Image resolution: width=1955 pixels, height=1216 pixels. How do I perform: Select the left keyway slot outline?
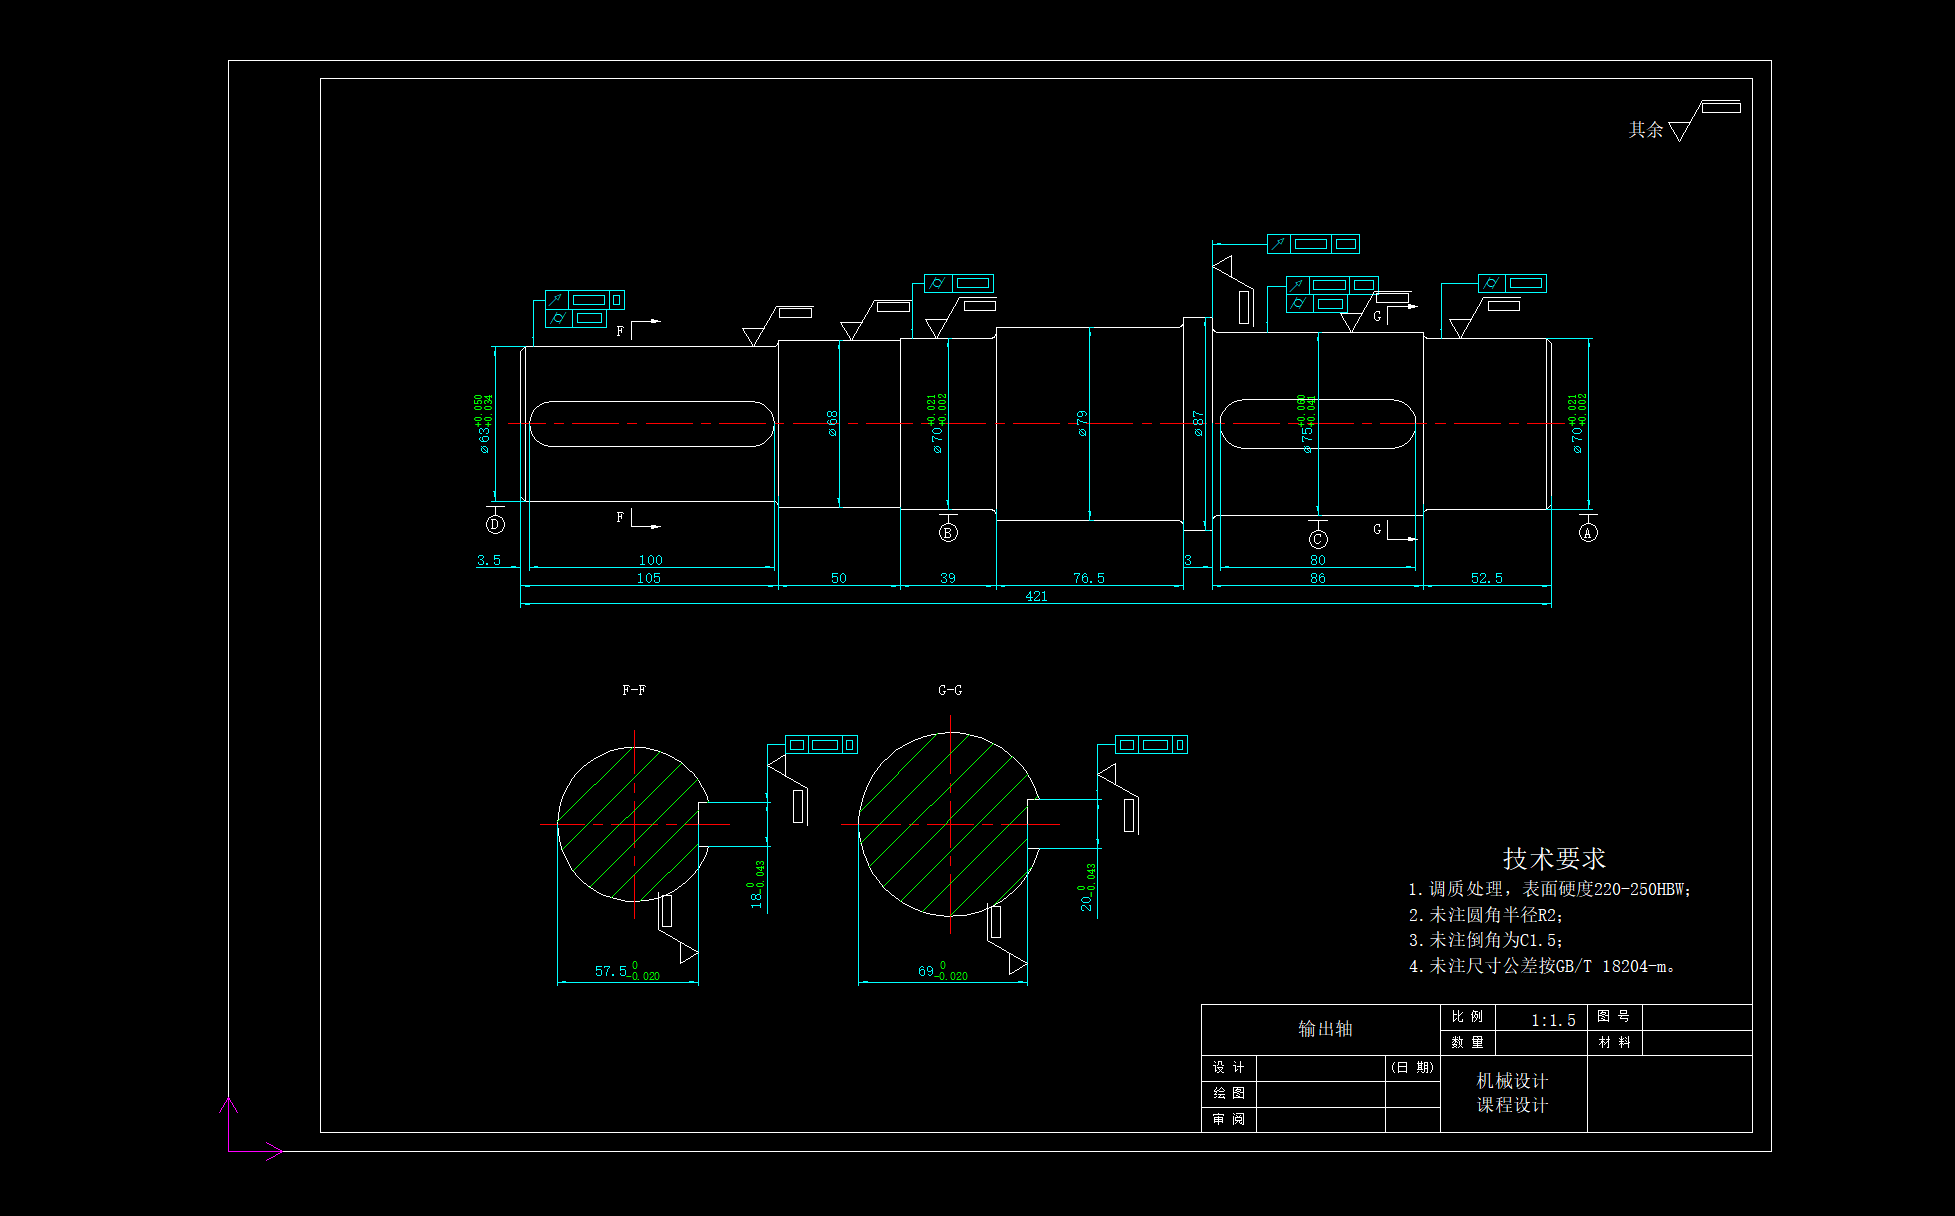(651, 424)
